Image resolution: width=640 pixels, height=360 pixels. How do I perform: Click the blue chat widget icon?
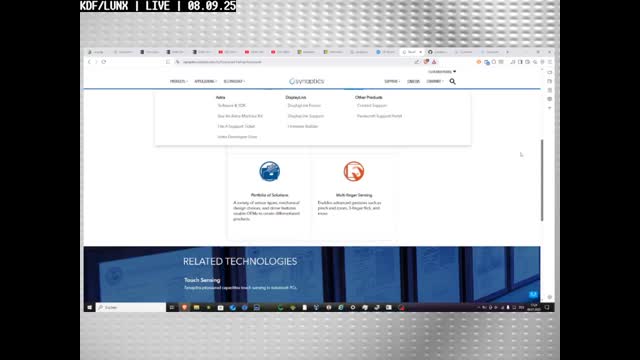pos(533,295)
